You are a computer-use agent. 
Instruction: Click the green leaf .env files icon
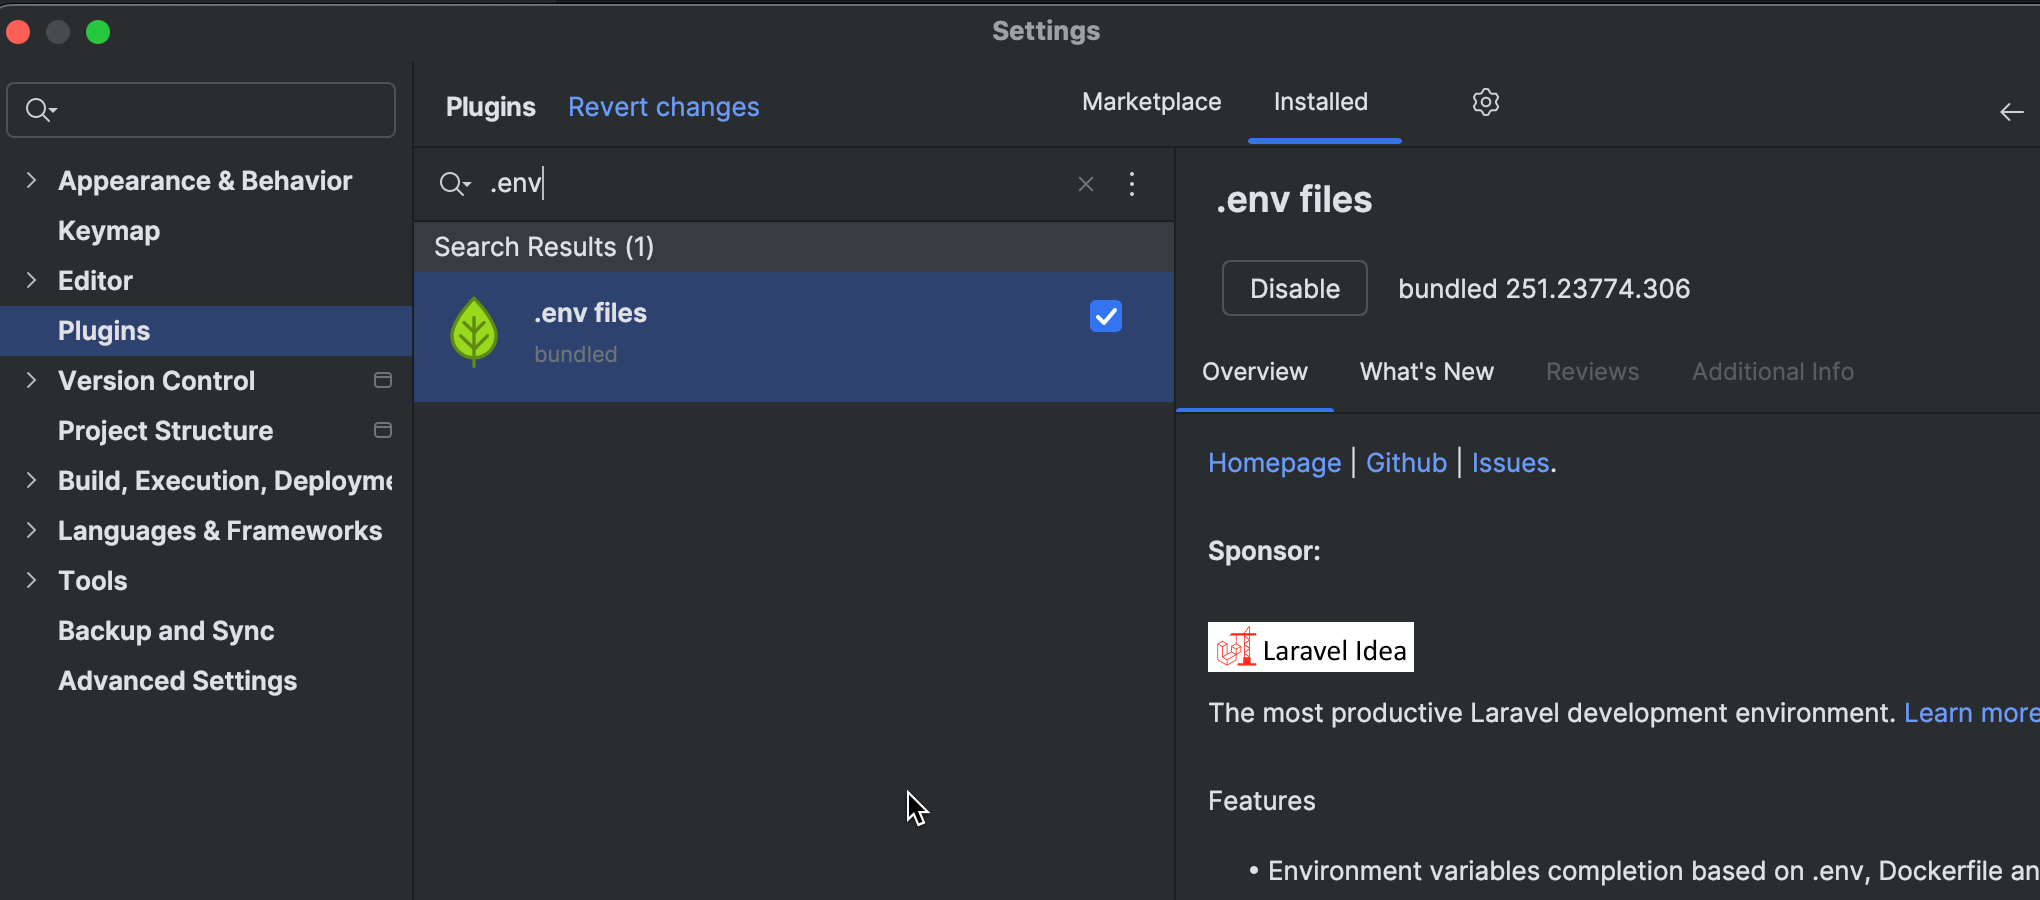tap(474, 332)
